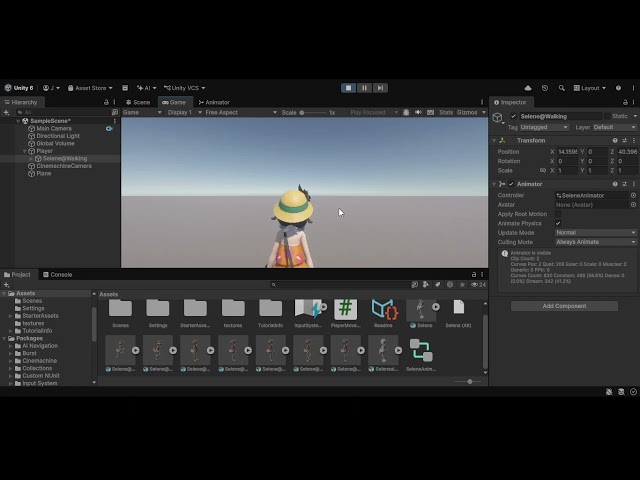Collapse the Player object in Hierarchy
This screenshot has width=640, height=480.
click(x=24, y=151)
